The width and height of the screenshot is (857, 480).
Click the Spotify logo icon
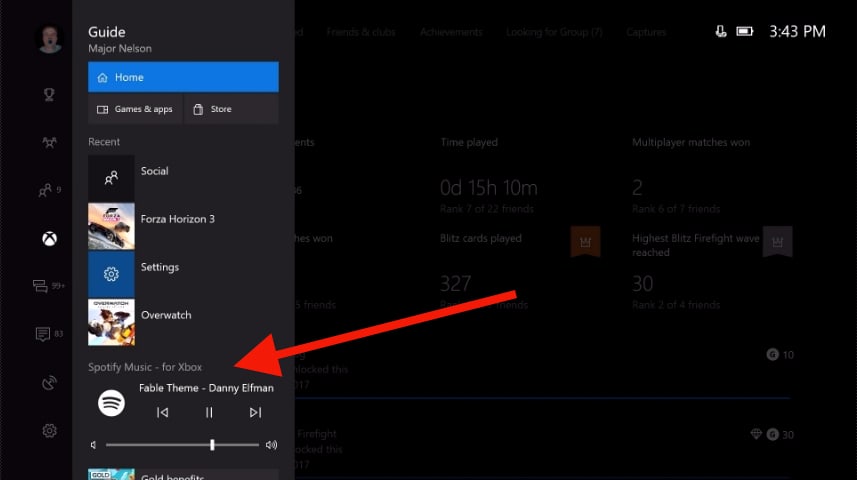point(111,403)
